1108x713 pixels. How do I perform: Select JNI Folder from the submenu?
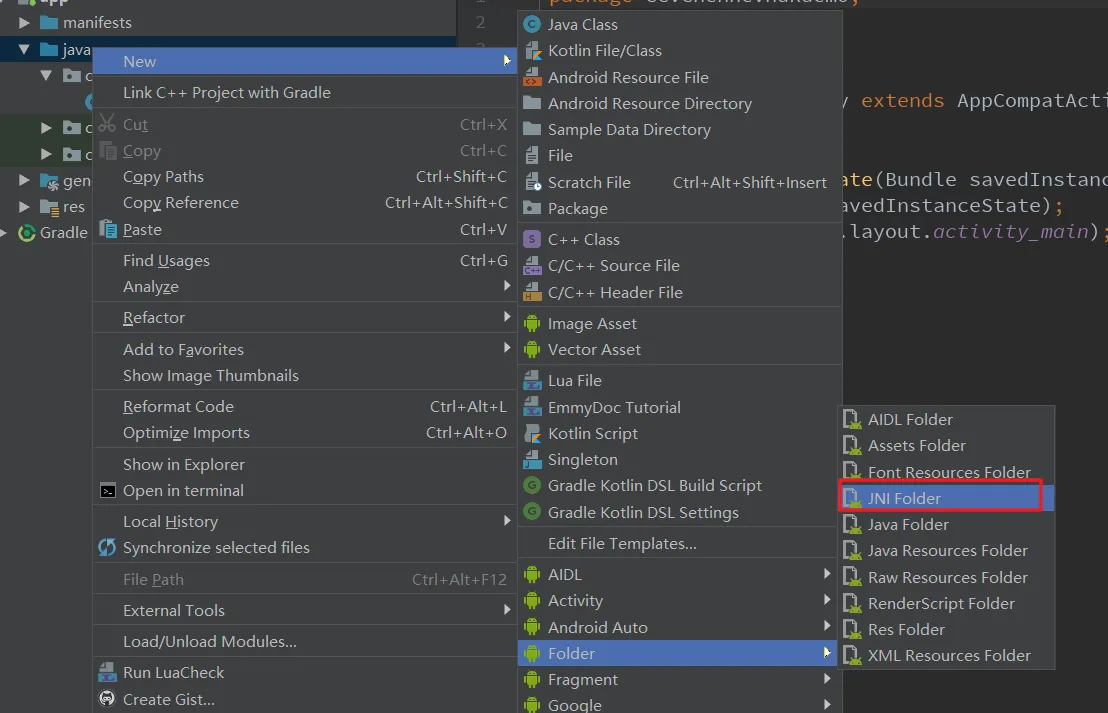(904, 498)
